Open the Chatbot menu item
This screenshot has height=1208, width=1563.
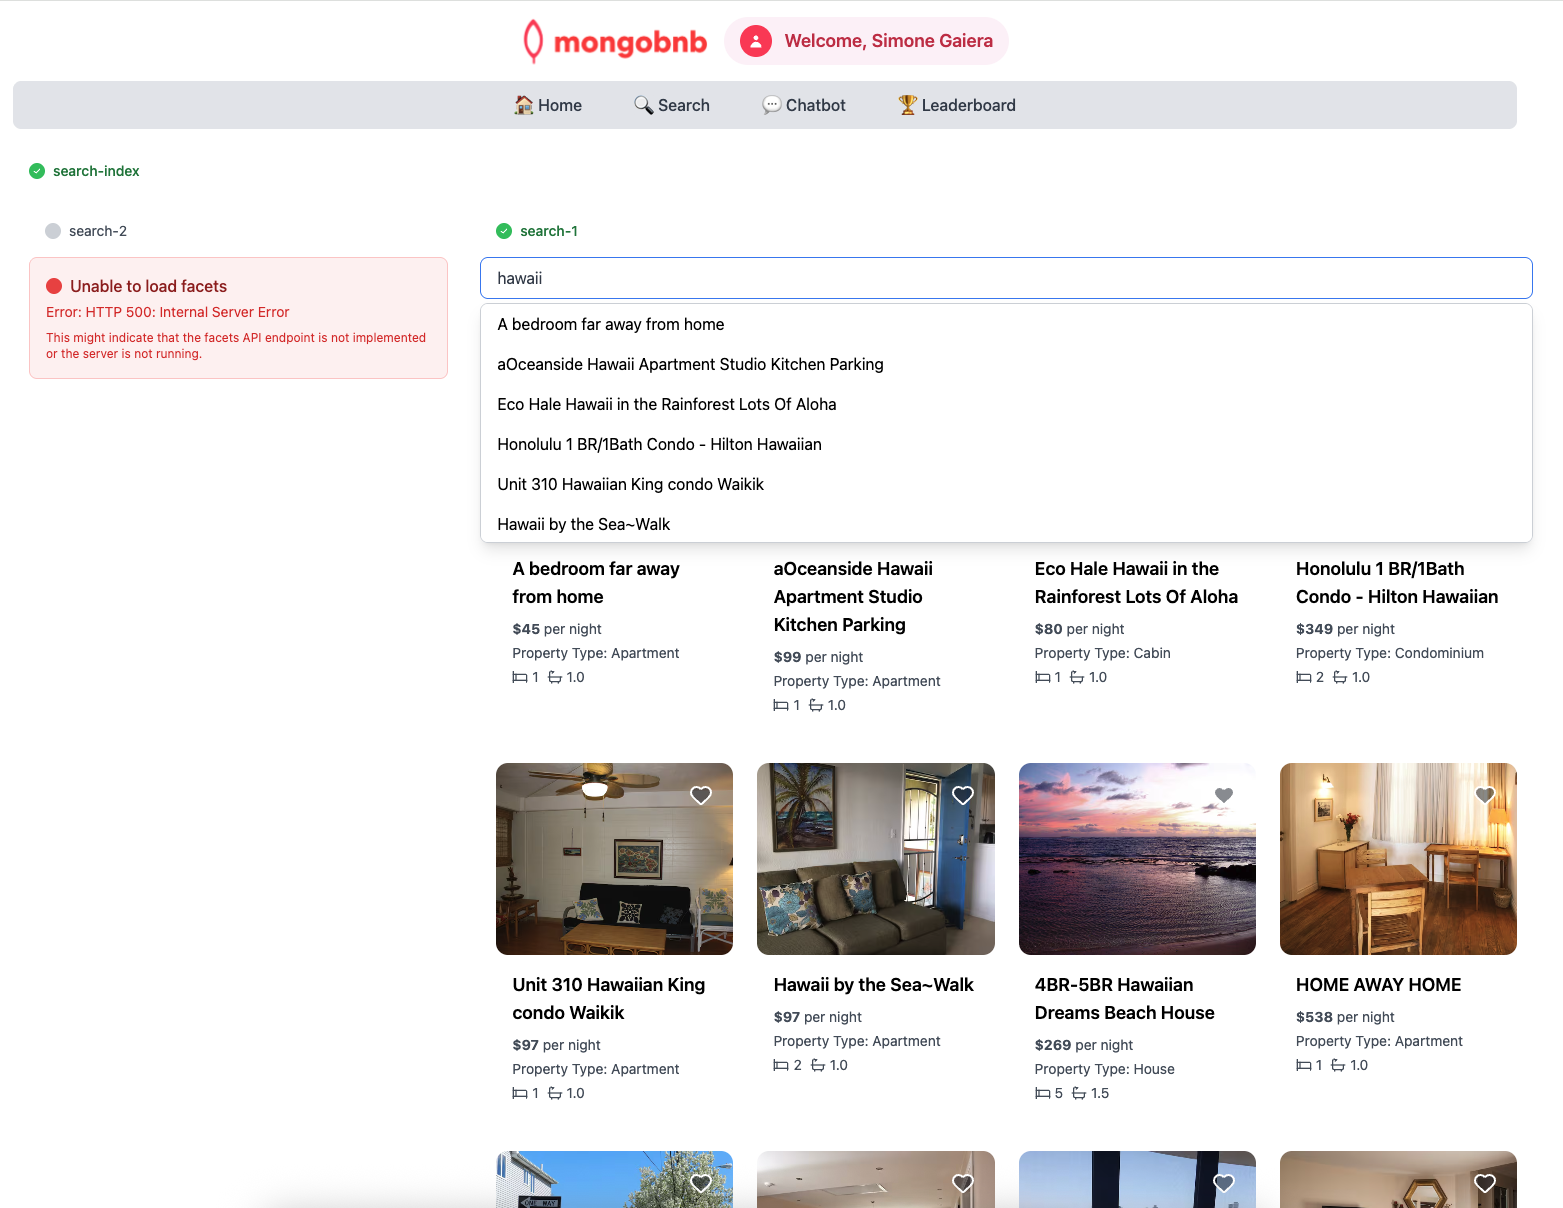click(x=804, y=105)
